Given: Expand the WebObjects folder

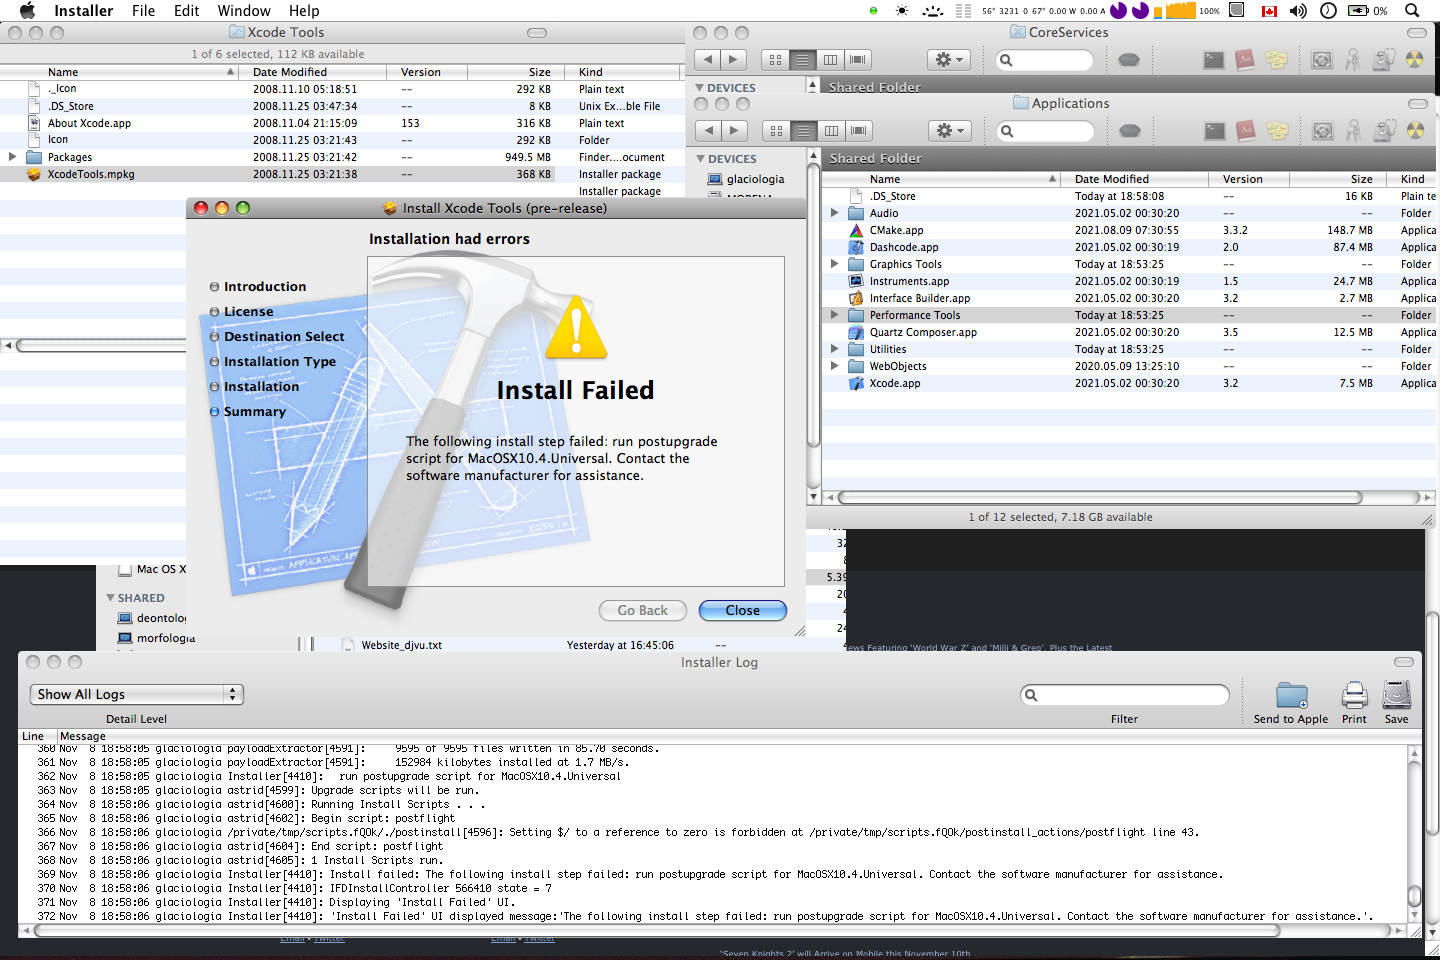Looking at the screenshot, I should (x=834, y=366).
